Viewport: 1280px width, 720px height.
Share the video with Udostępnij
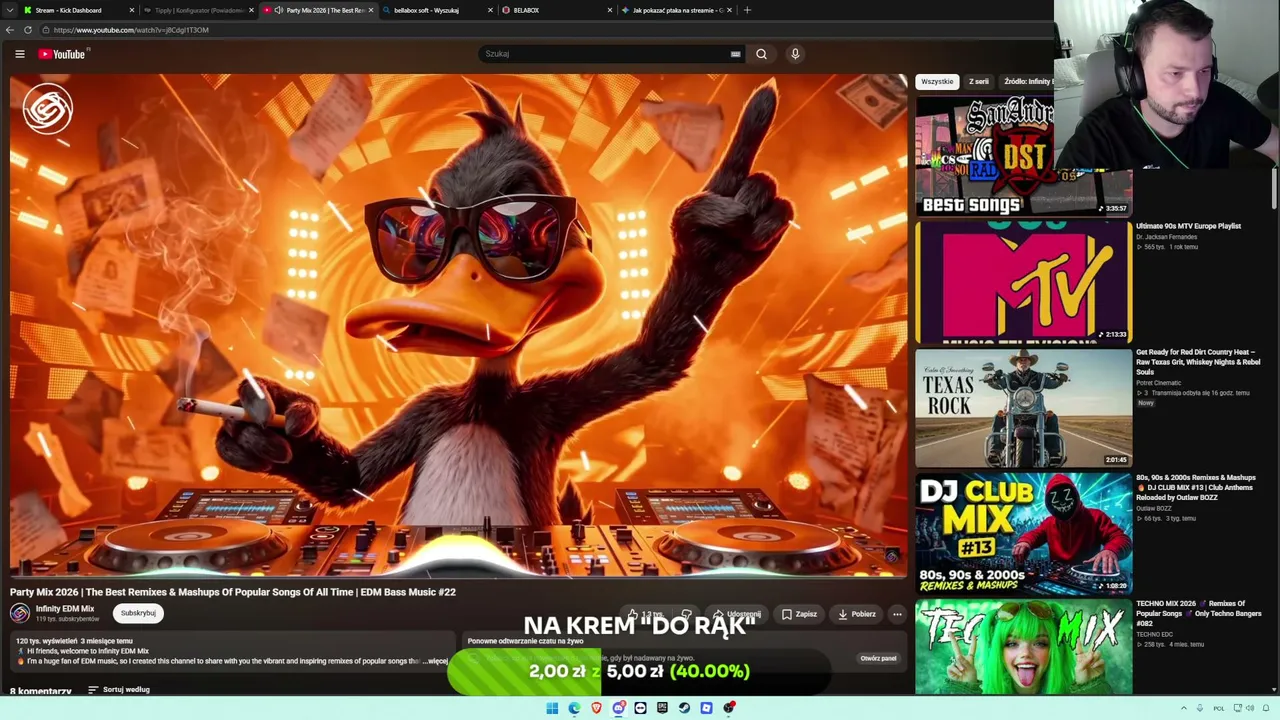click(x=737, y=614)
